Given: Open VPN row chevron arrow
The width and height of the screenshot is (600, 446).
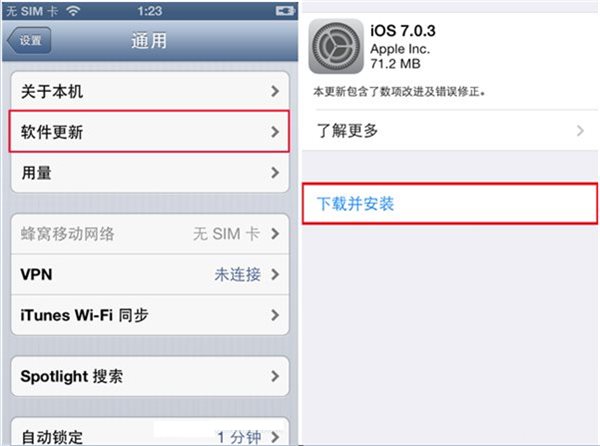Looking at the screenshot, I should point(275,274).
